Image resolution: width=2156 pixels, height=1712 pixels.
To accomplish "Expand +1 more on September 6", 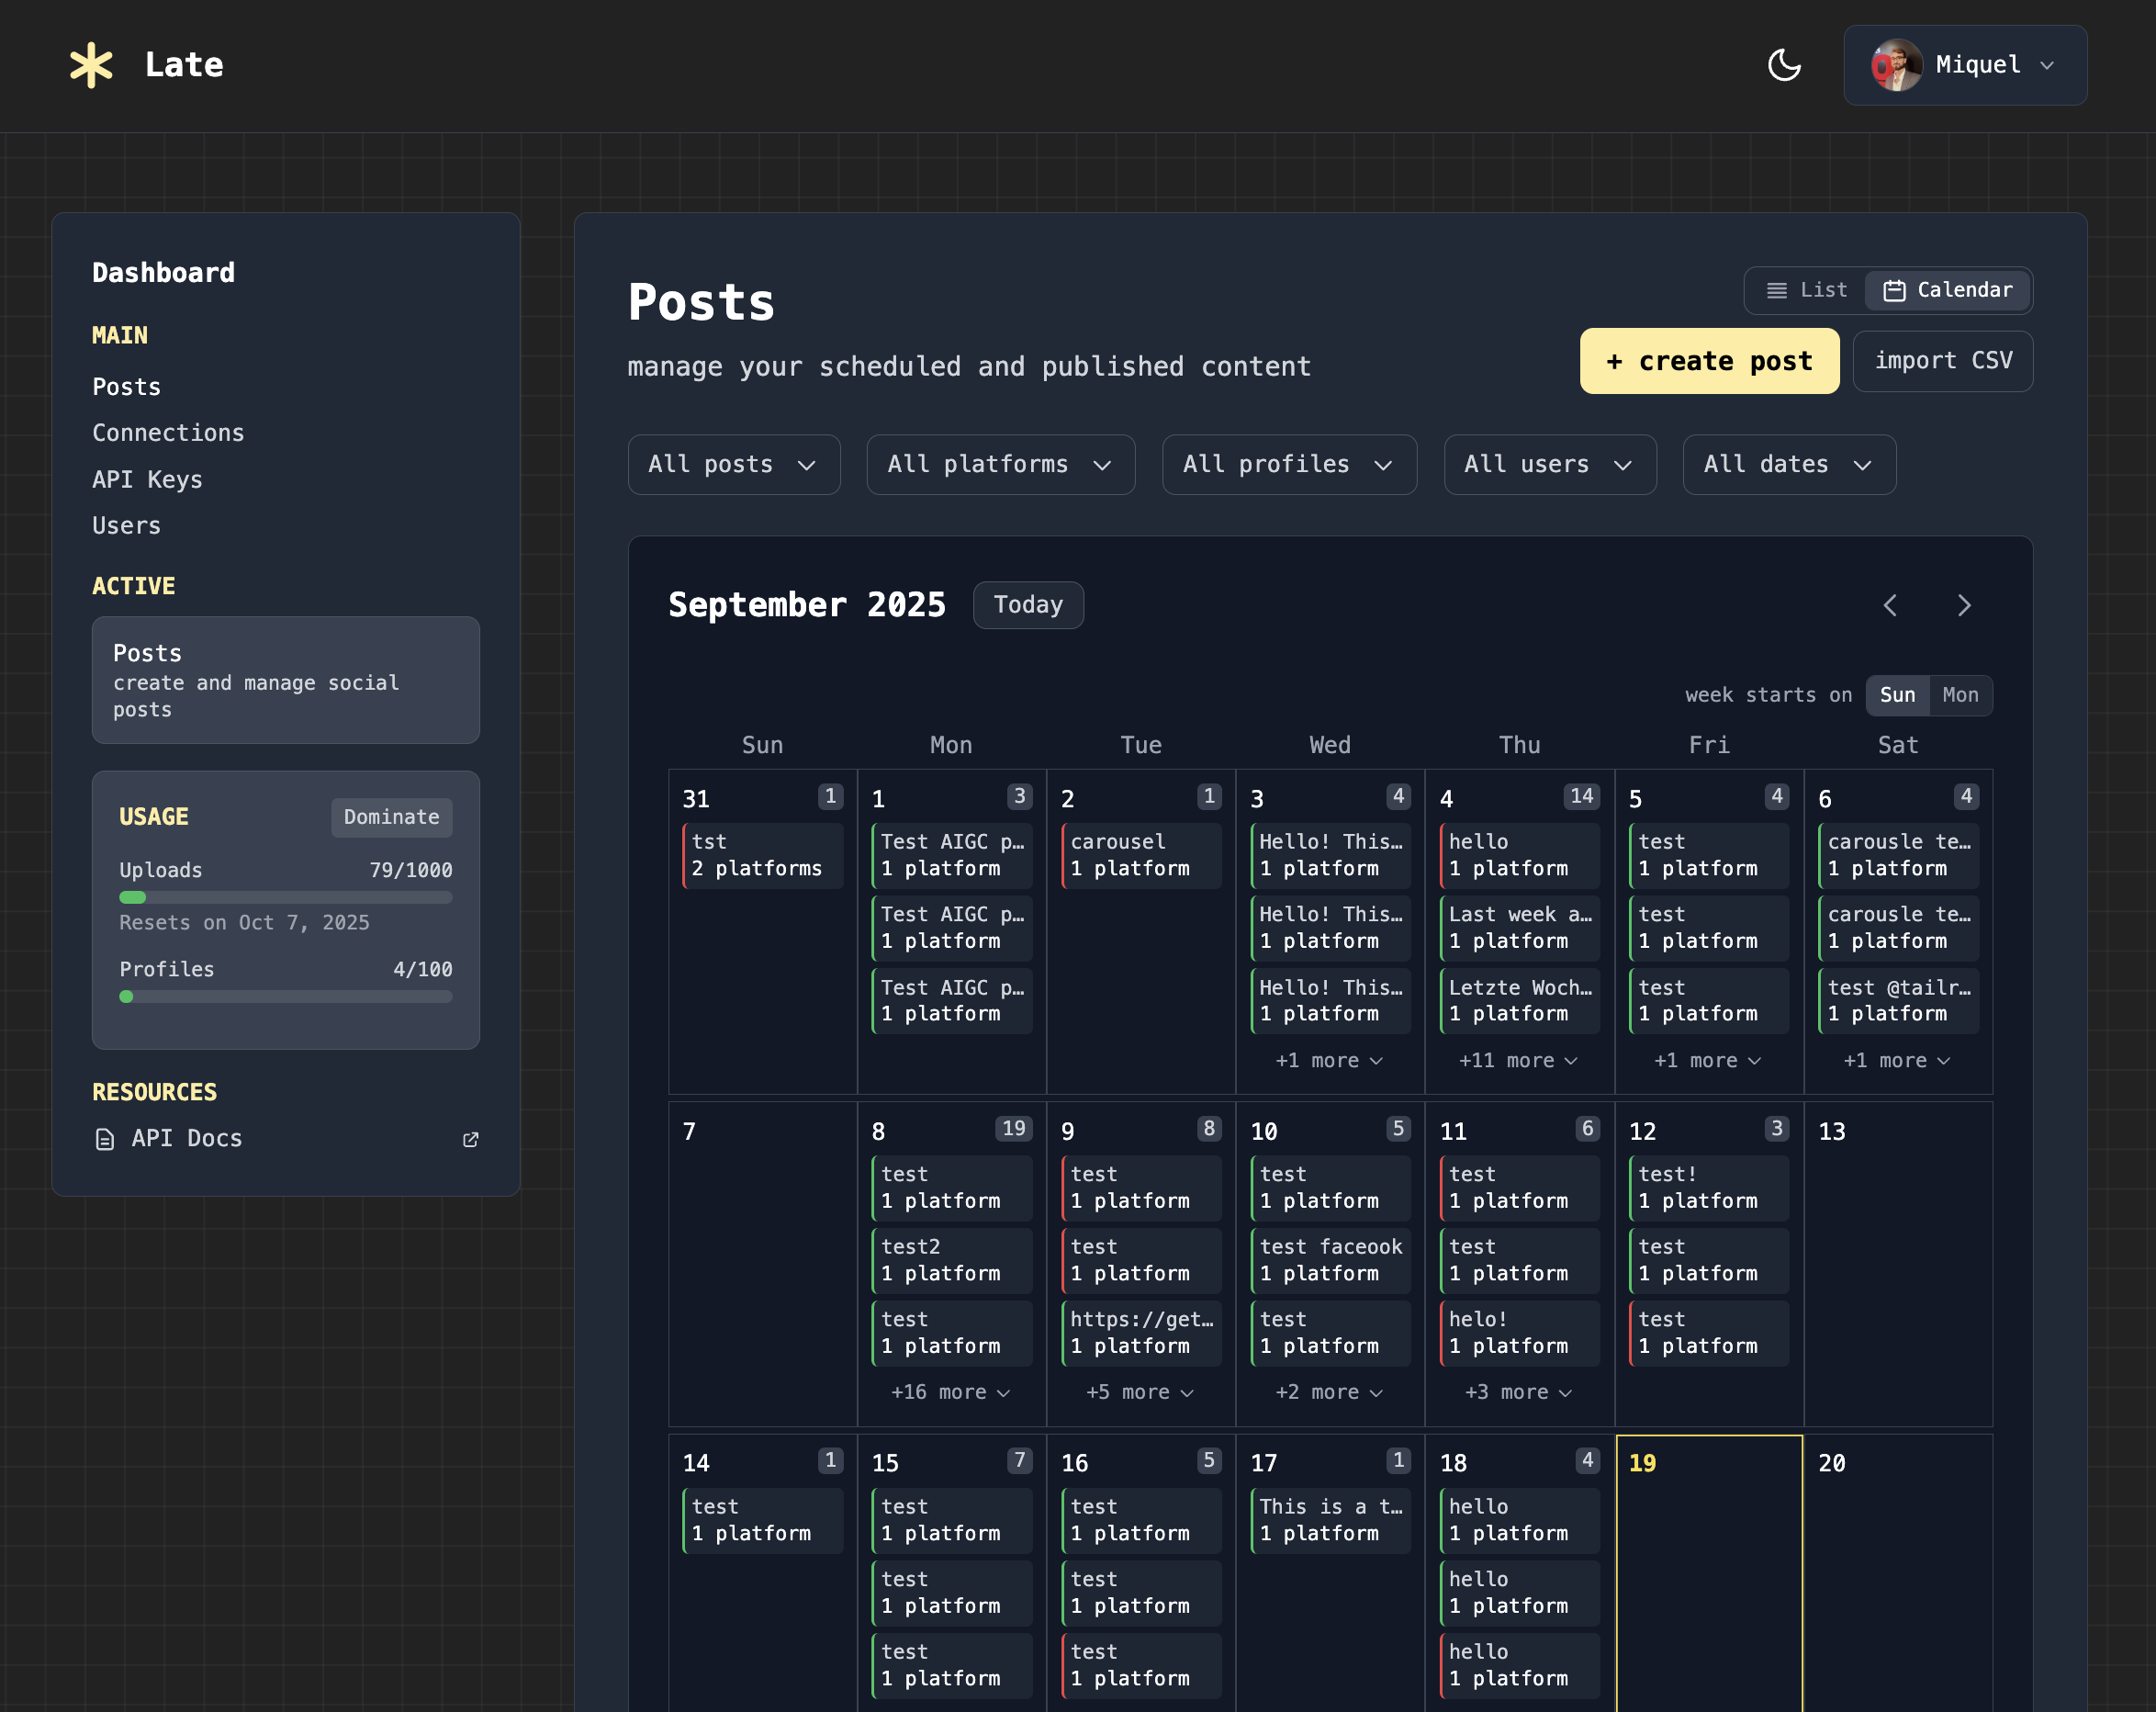I will pos(1897,1060).
